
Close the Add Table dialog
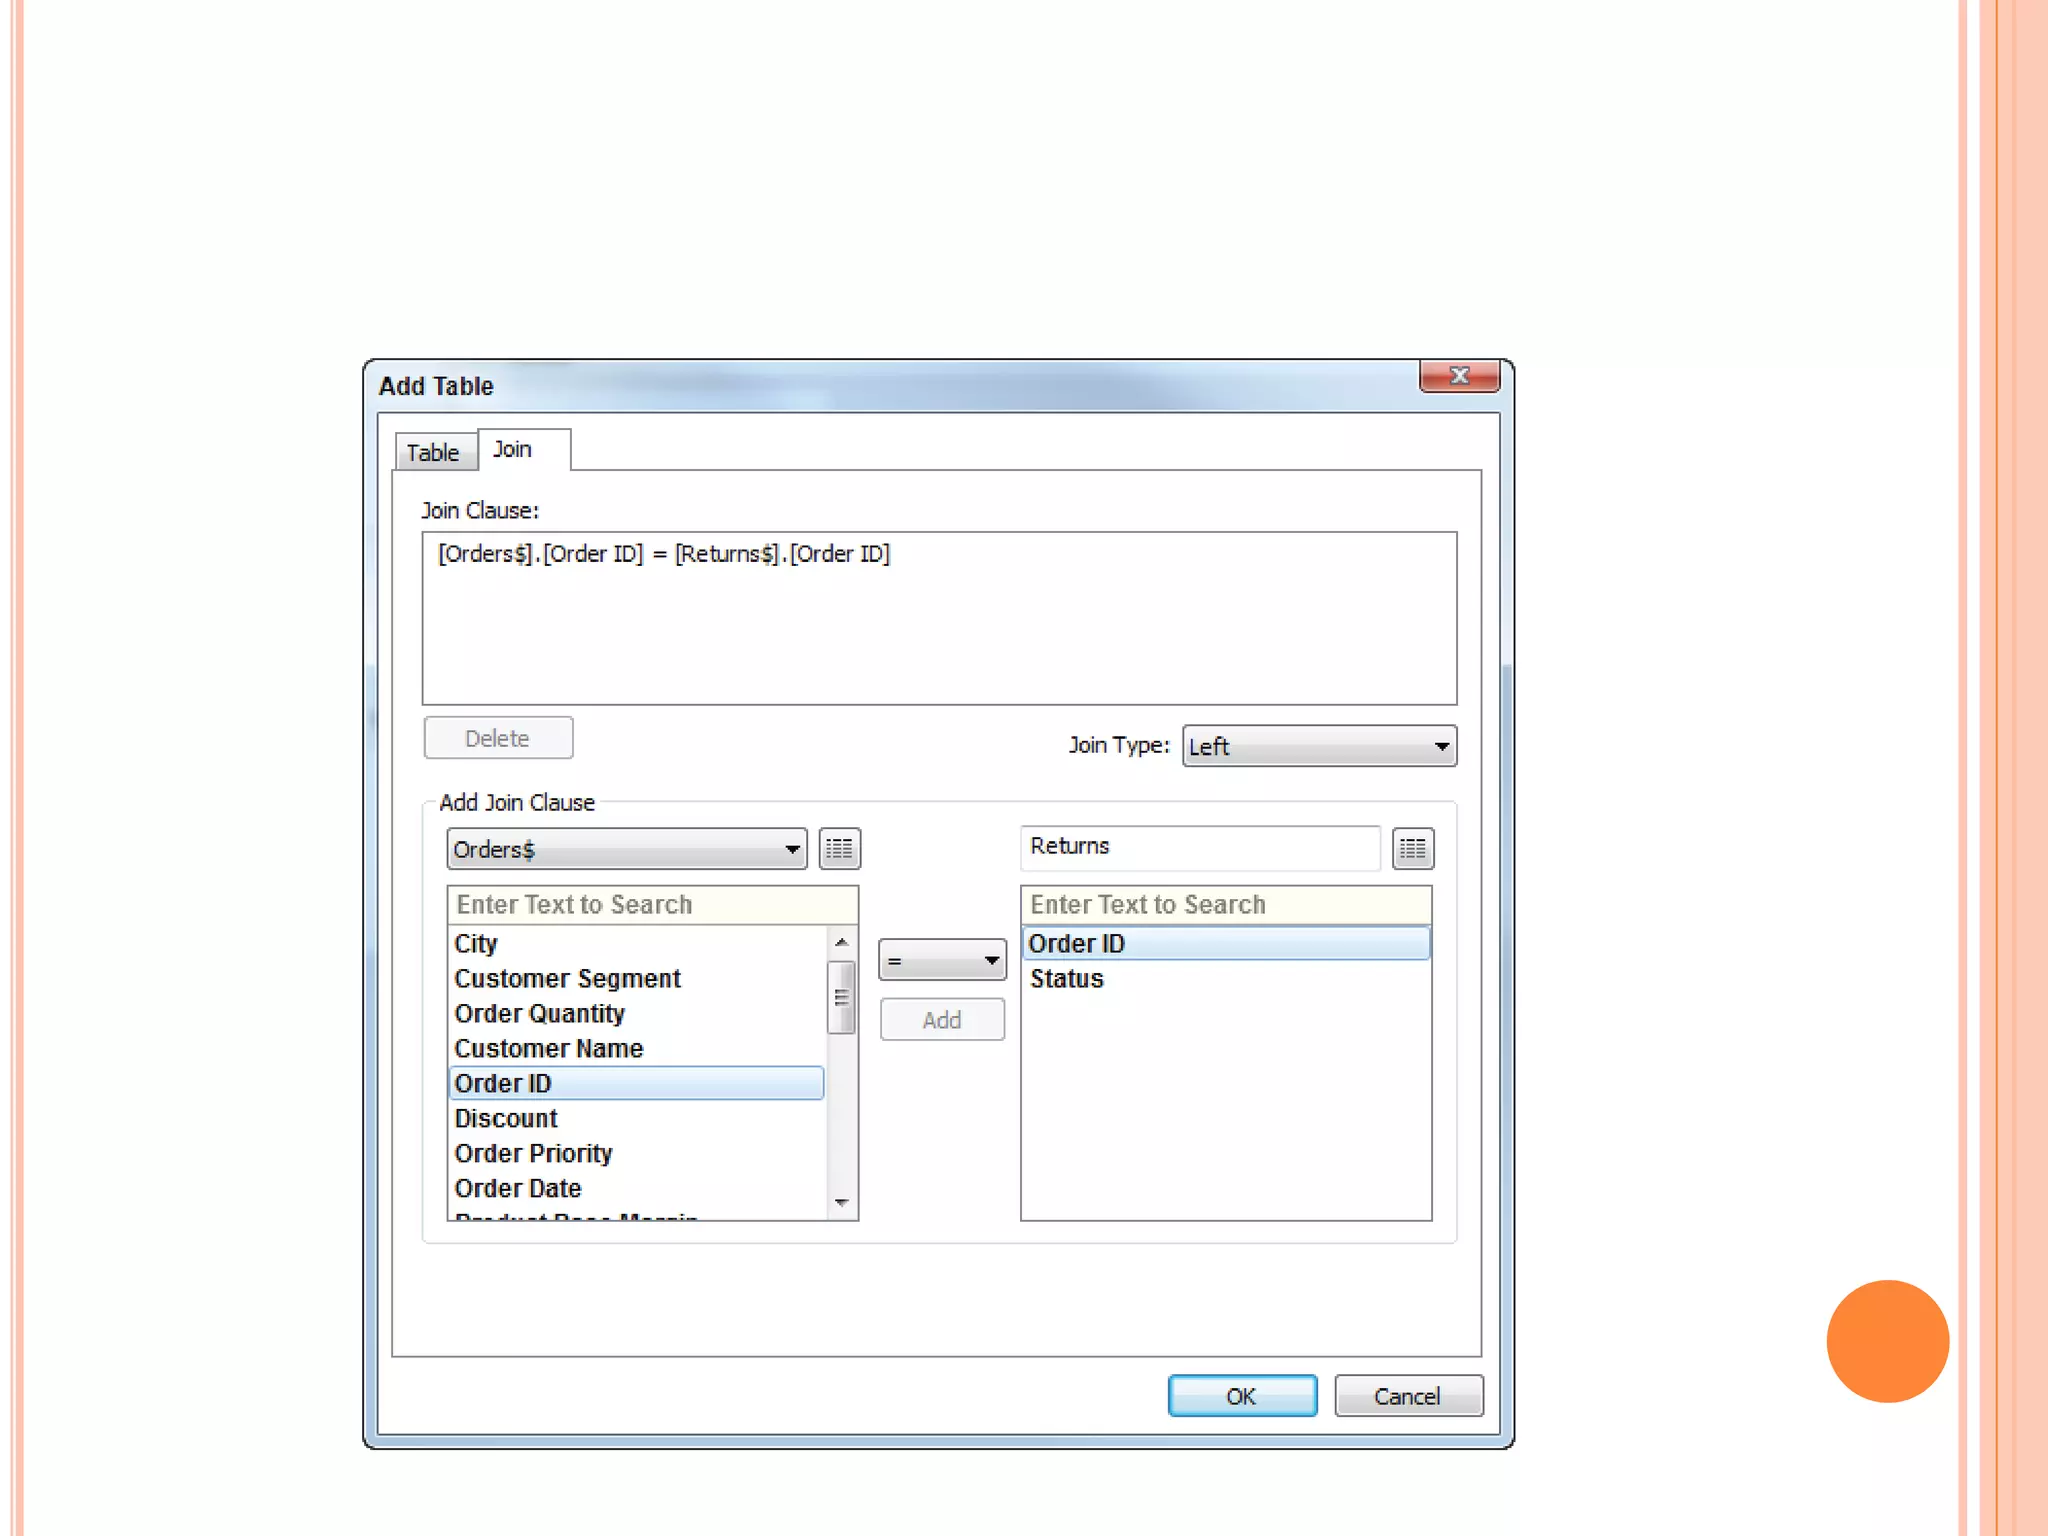pyautogui.click(x=1458, y=376)
